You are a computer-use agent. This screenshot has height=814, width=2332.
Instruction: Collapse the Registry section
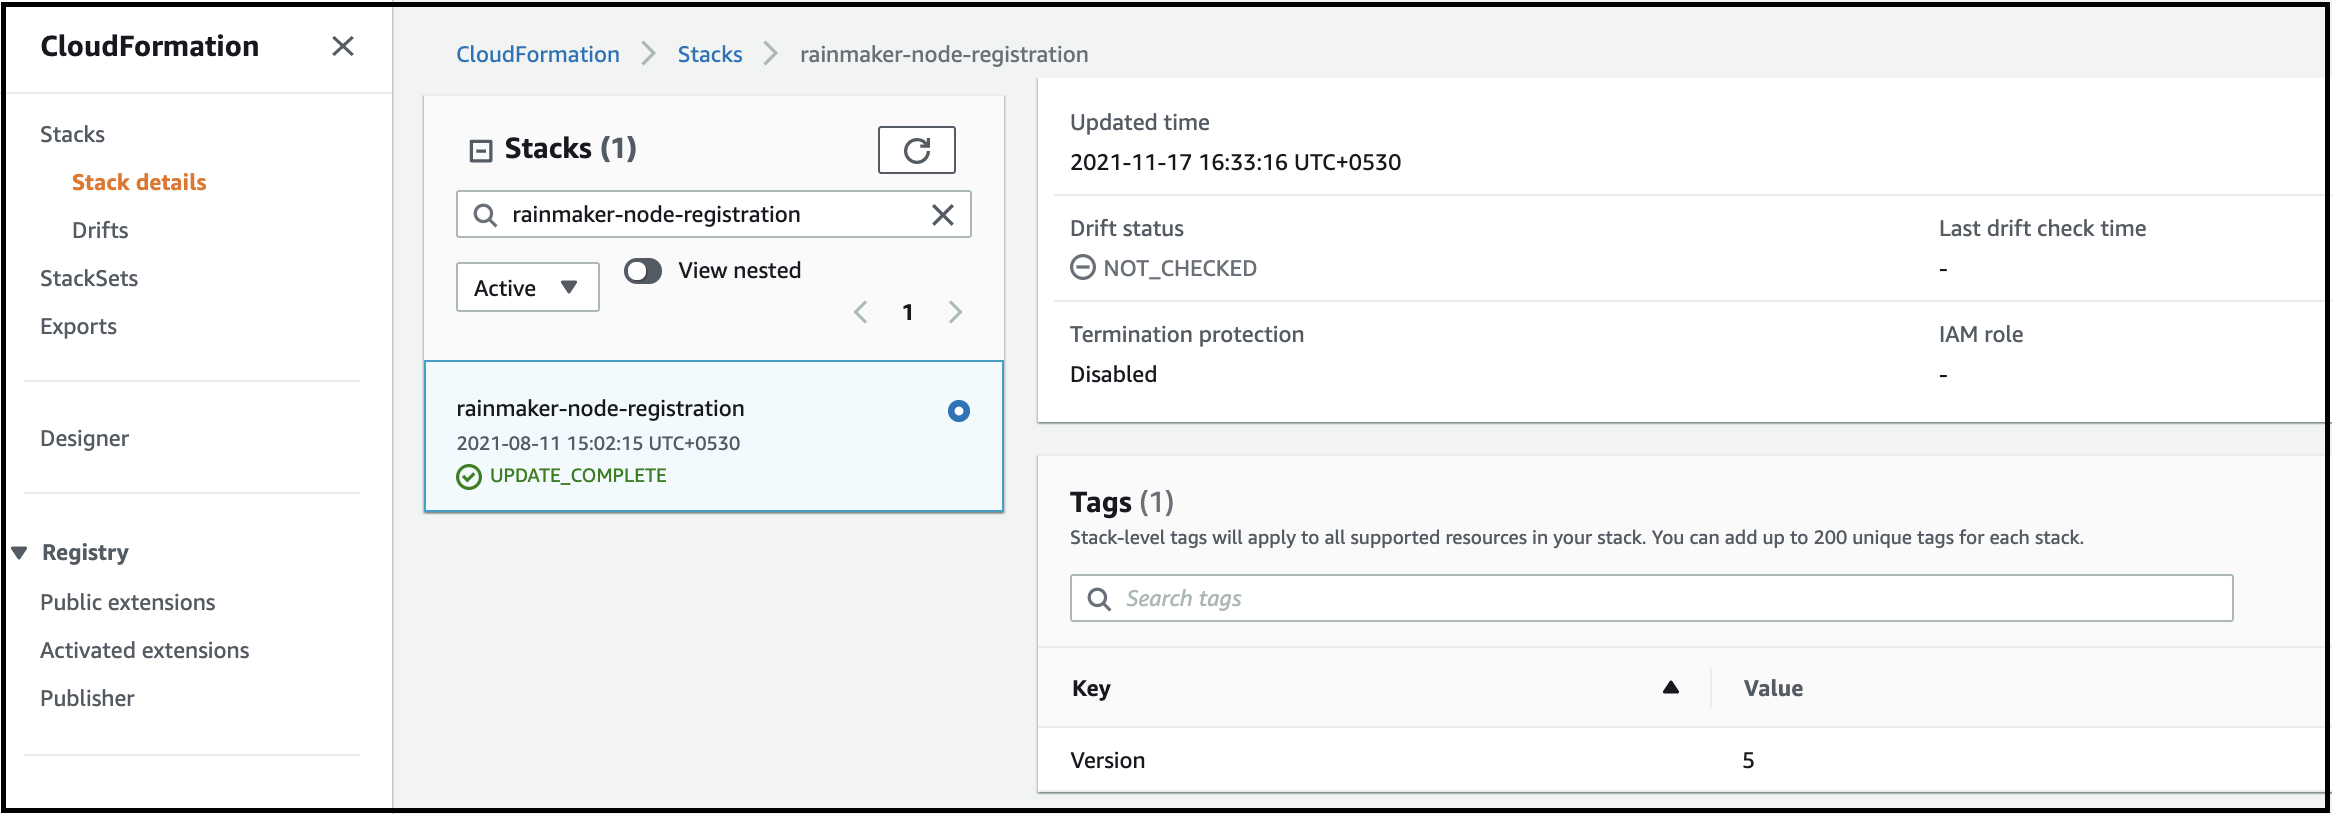pyautogui.click(x=19, y=553)
